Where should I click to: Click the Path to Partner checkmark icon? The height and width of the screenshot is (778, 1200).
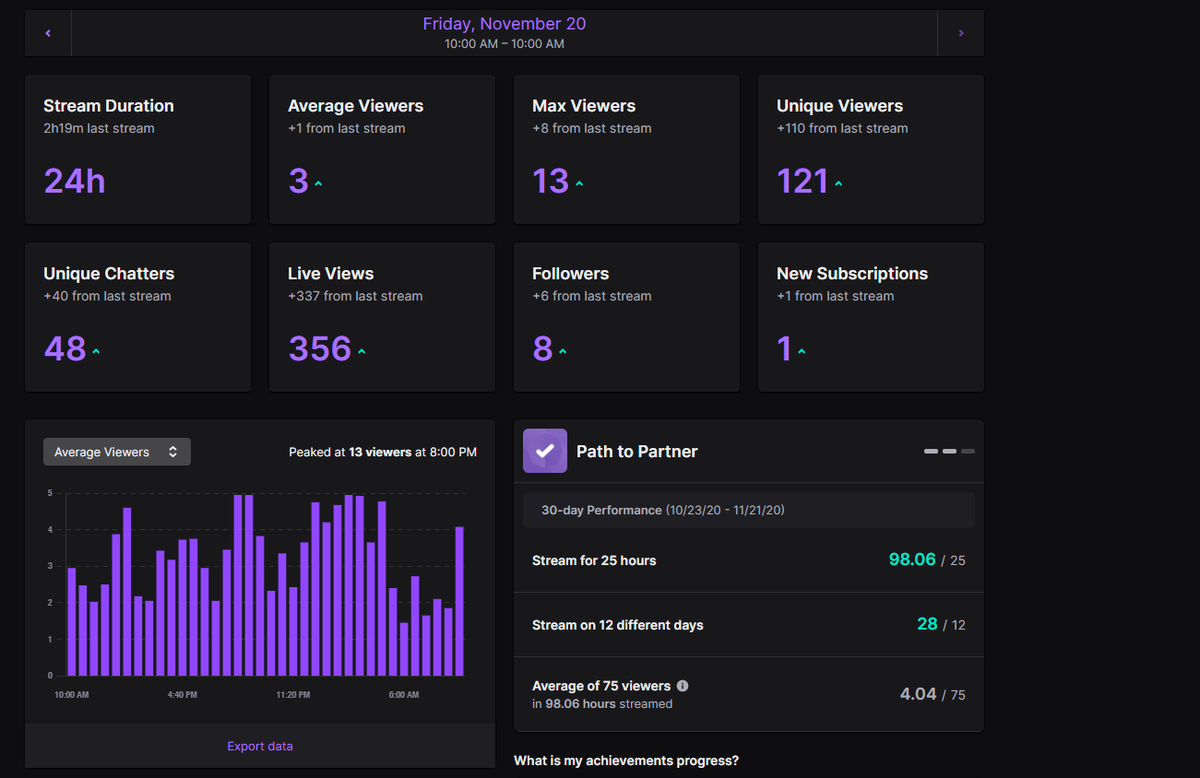[x=545, y=451]
